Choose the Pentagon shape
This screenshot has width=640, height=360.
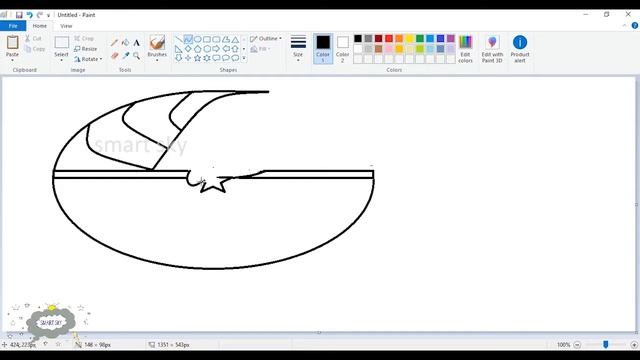[198, 49]
